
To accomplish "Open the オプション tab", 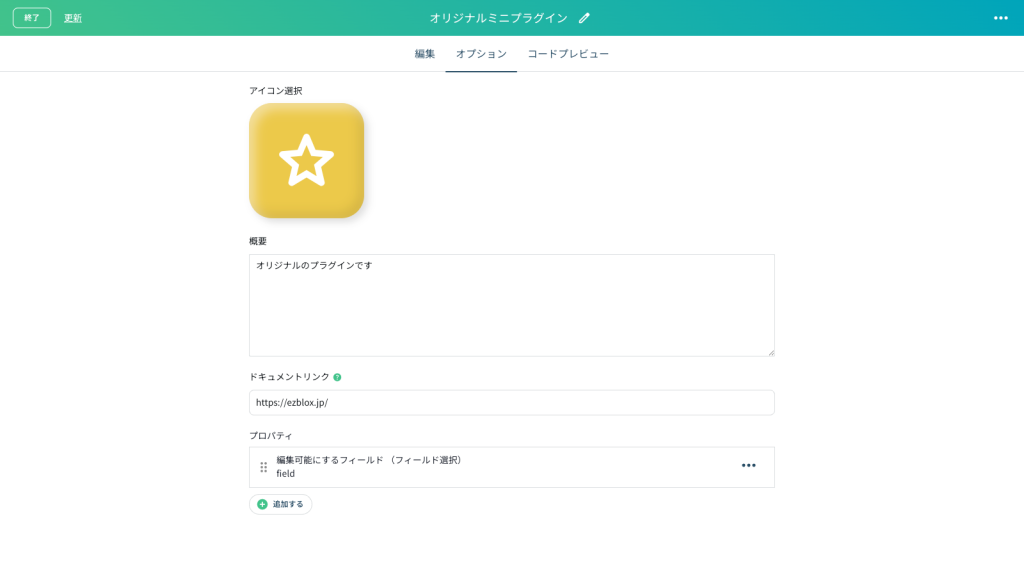I will tap(480, 53).
